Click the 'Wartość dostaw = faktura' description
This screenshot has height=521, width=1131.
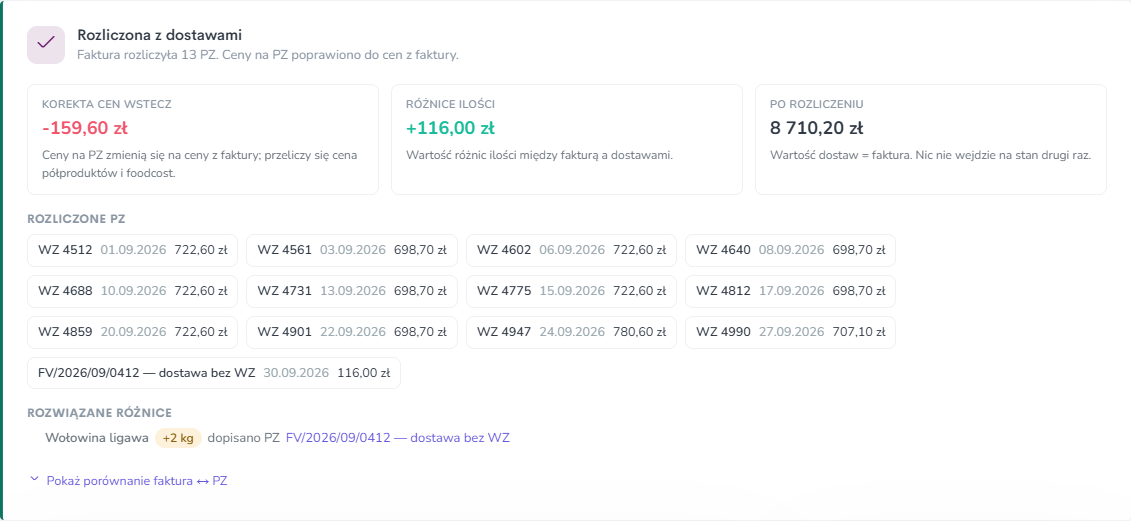(x=930, y=155)
